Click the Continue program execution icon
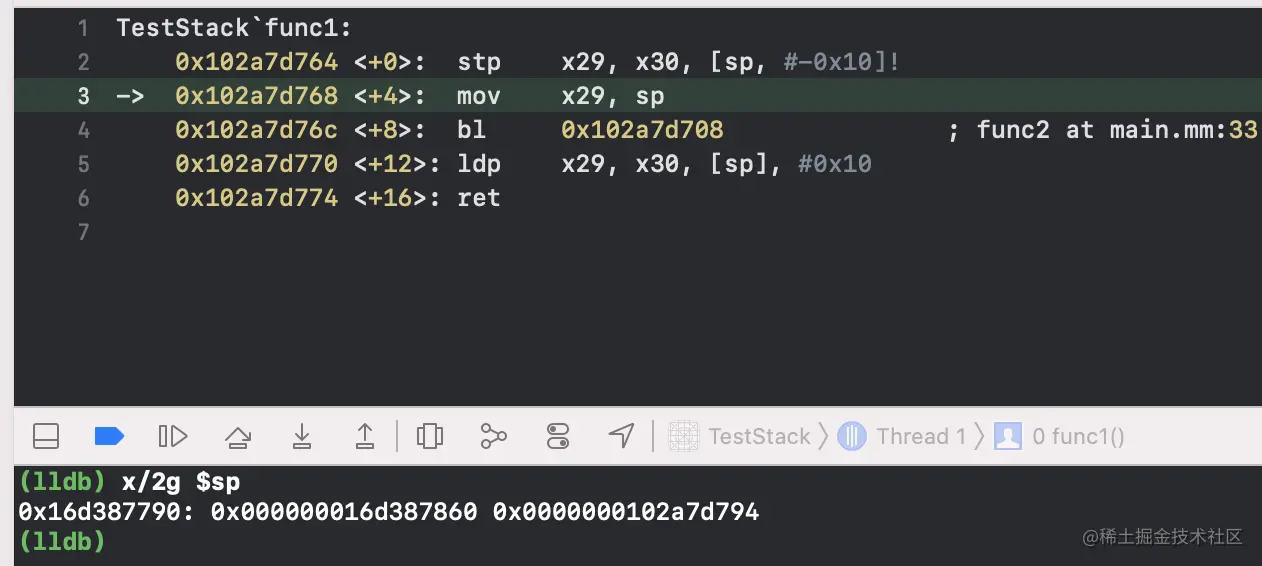 click(x=173, y=436)
